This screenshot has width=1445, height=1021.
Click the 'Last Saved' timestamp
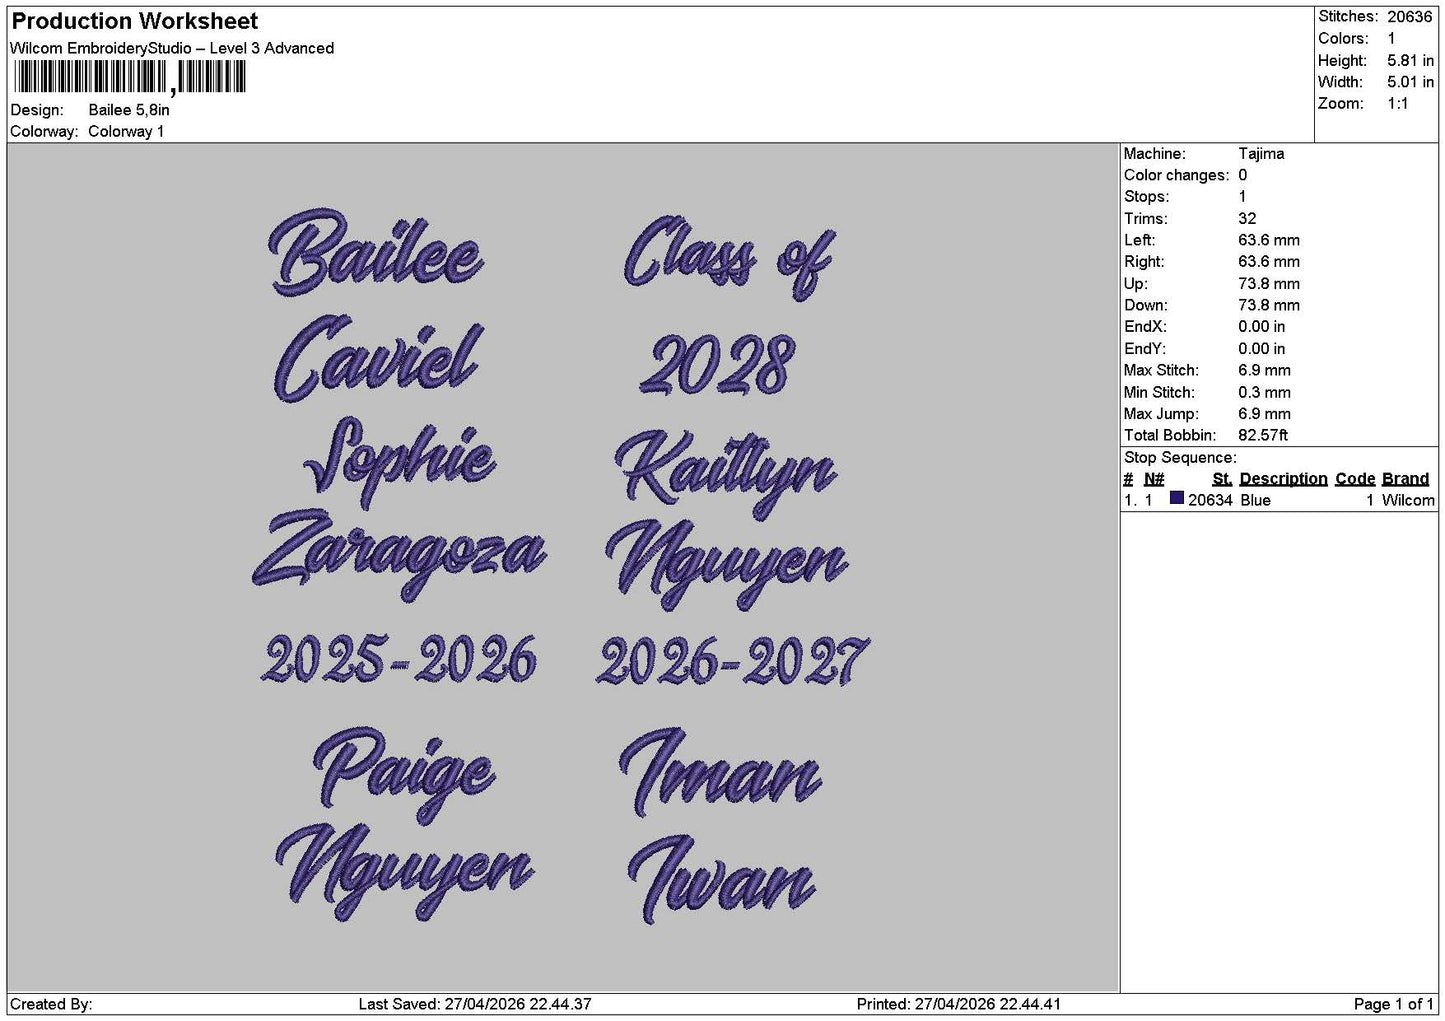[475, 1004]
